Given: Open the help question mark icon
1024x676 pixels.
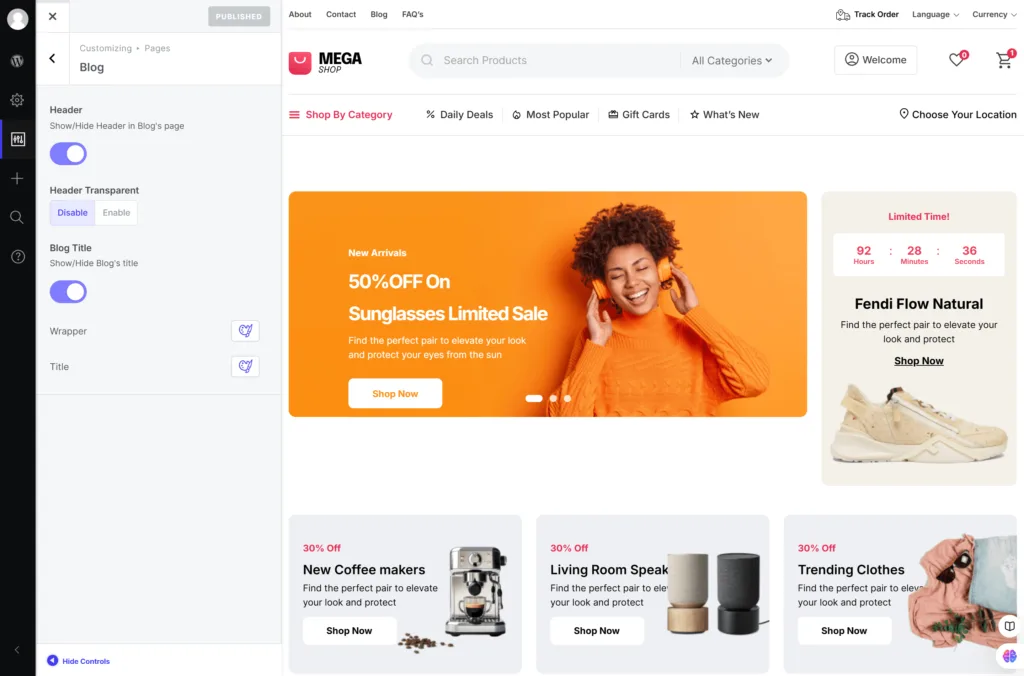Looking at the screenshot, I should [18, 257].
